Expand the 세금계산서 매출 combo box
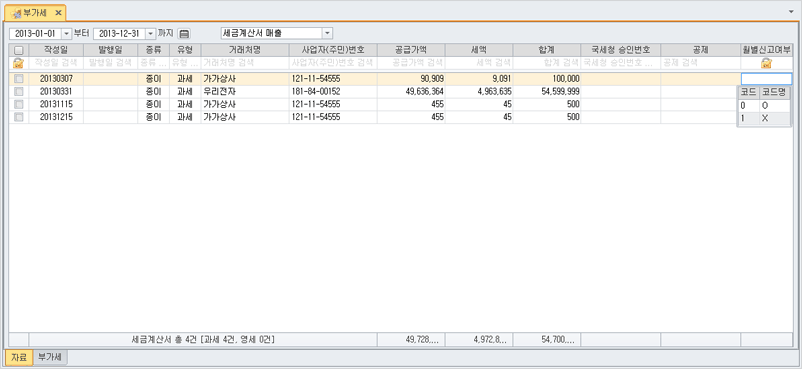The height and width of the screenshot is (369, 802). point(327,34)
